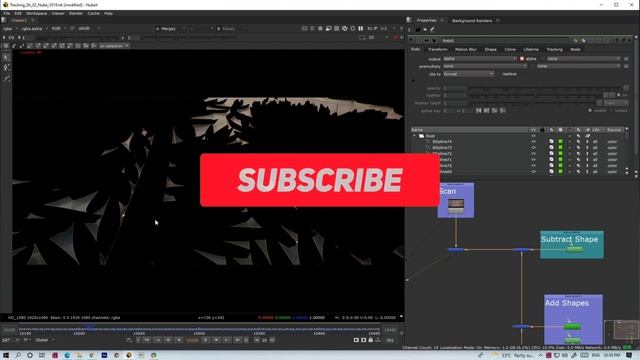640x360 pixels.
Task: Open the Shape tab in properties
Action: (491, 49)
